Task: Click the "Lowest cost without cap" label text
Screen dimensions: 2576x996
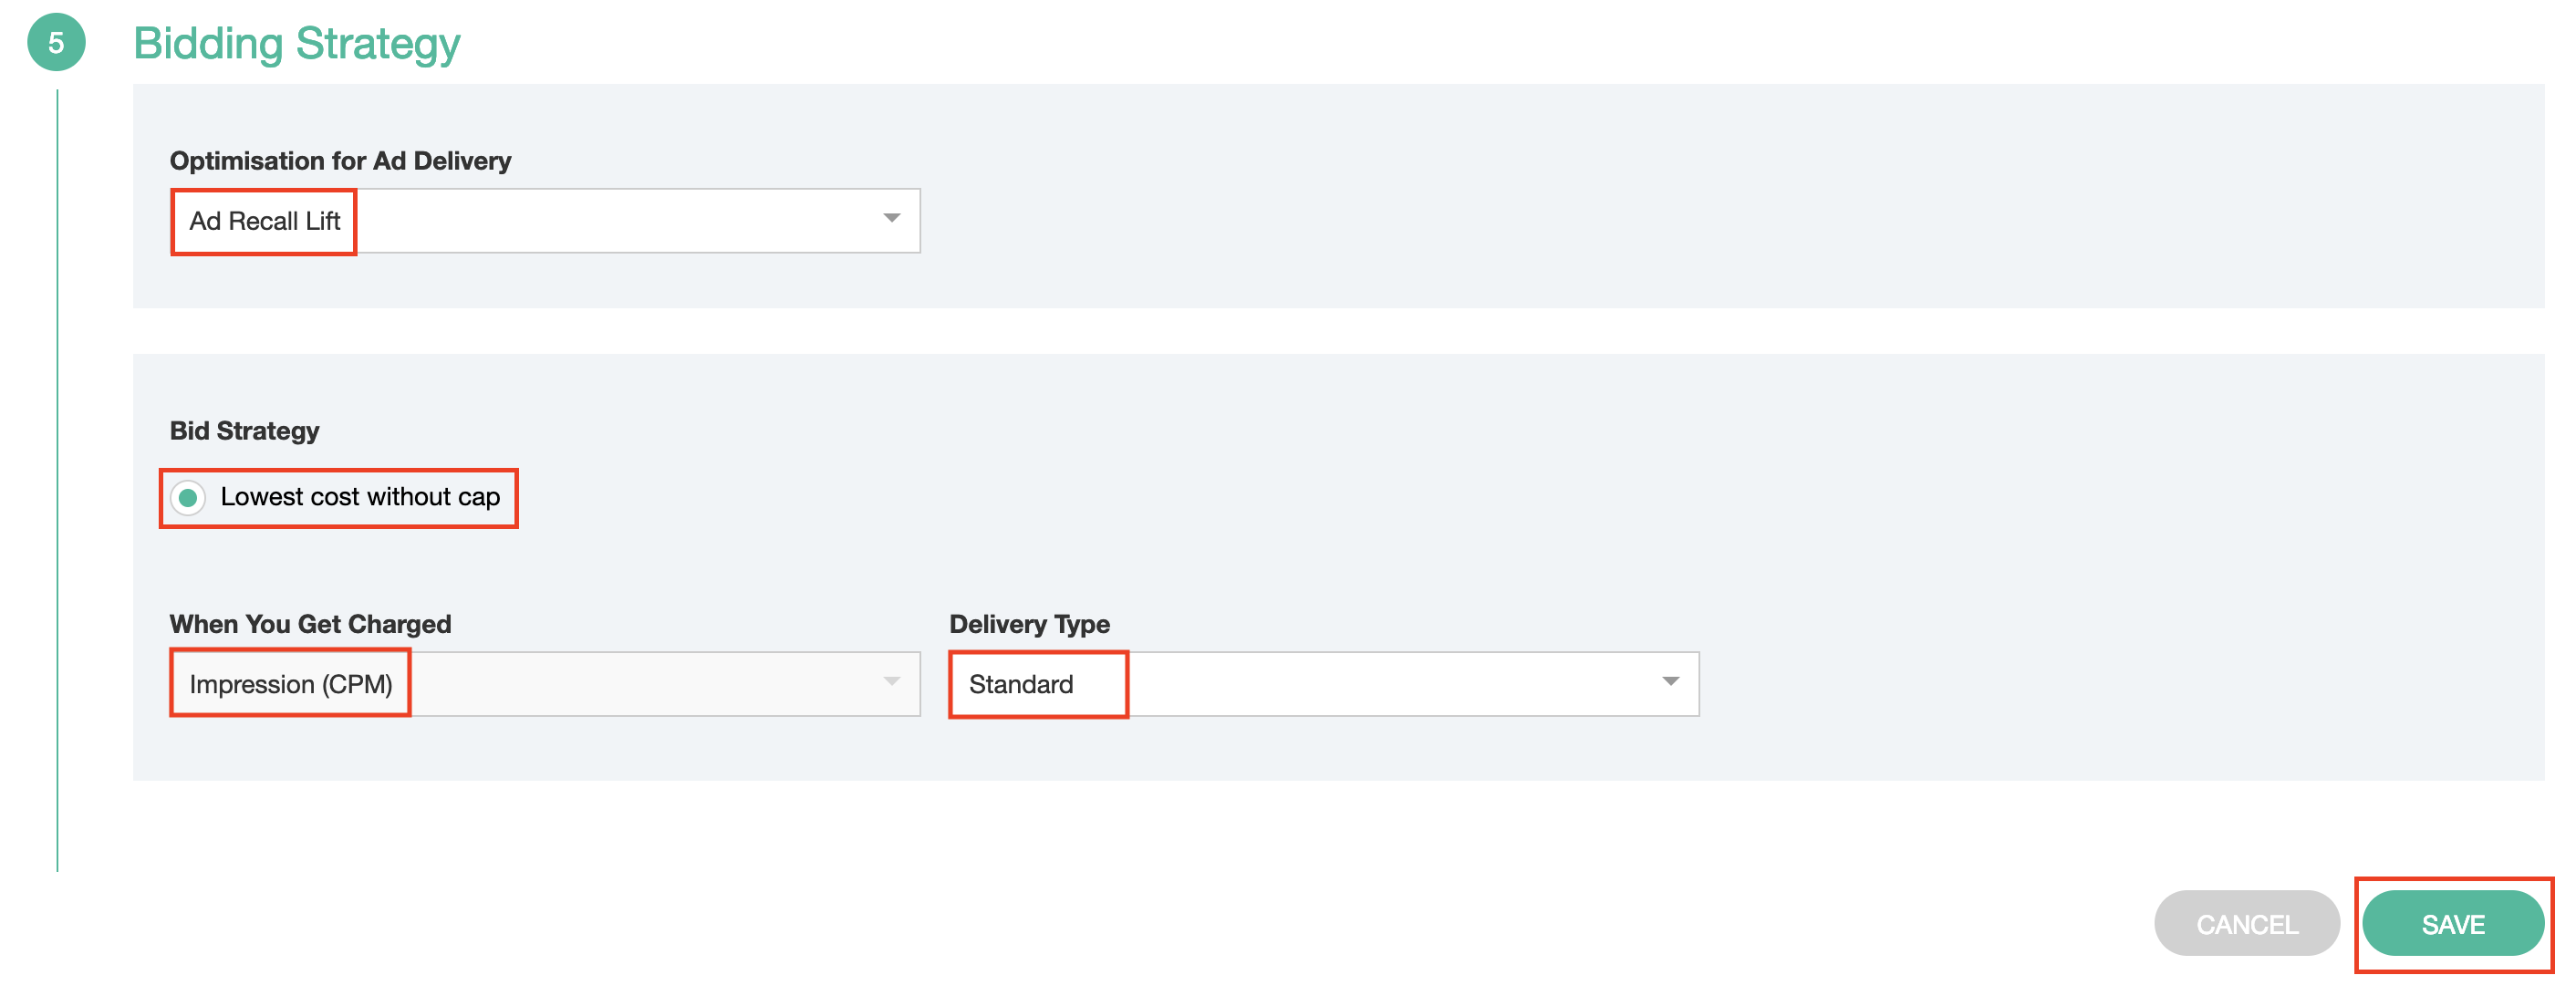Action: [x=360, y=497]
